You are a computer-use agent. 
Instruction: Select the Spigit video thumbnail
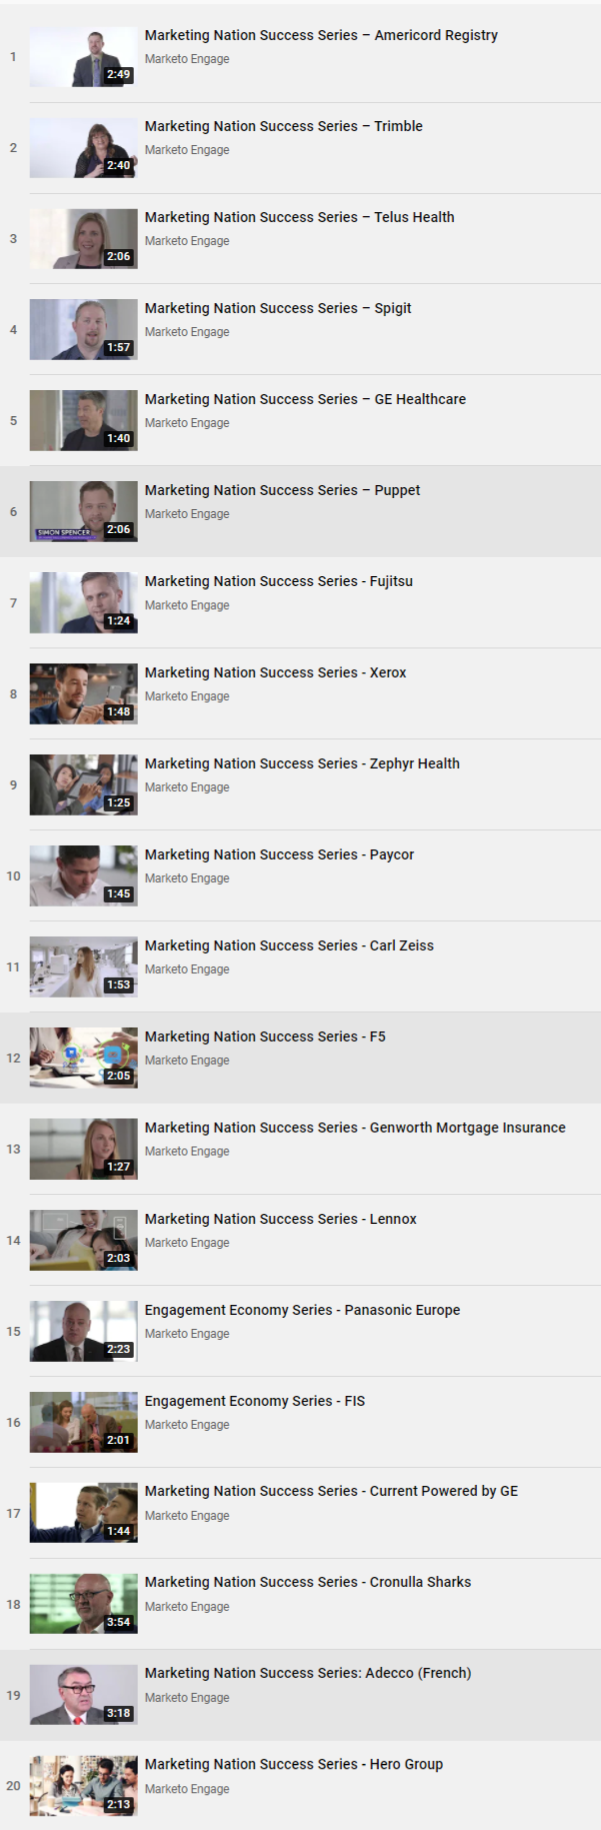pyautogui.click(x=83, y=330)
